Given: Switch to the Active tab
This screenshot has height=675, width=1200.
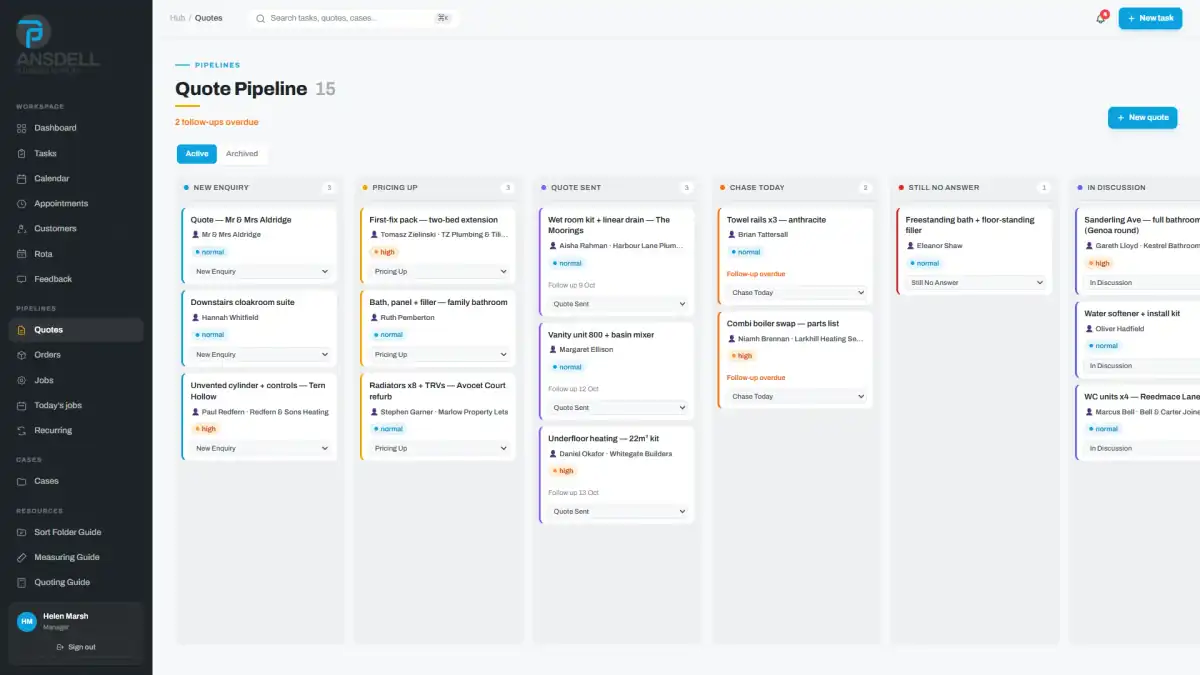Looking at the screenshot, I should [197, 154].
